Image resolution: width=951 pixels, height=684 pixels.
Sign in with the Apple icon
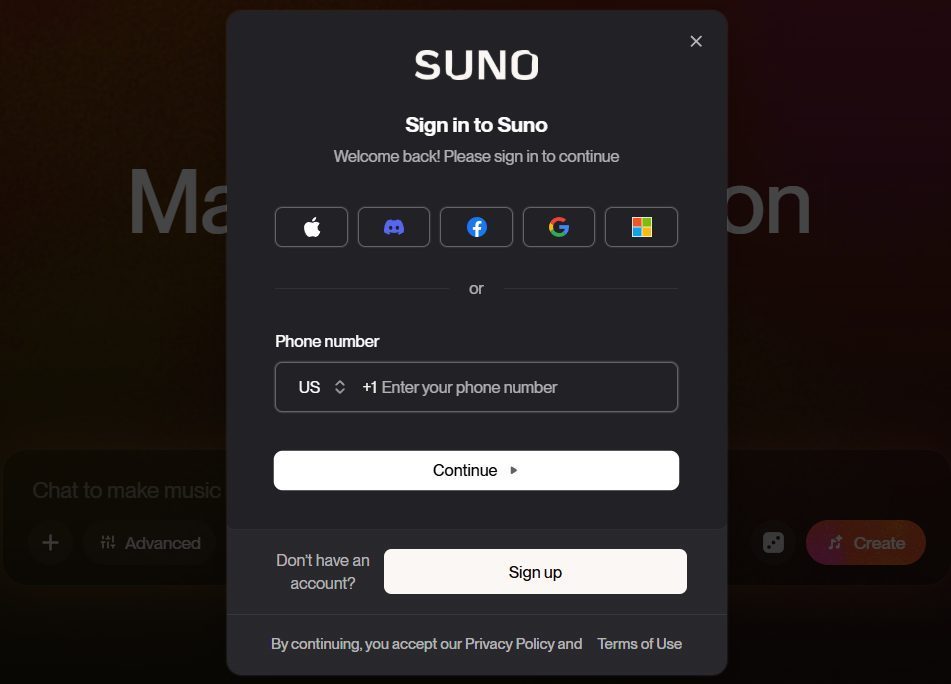[311, 227]
